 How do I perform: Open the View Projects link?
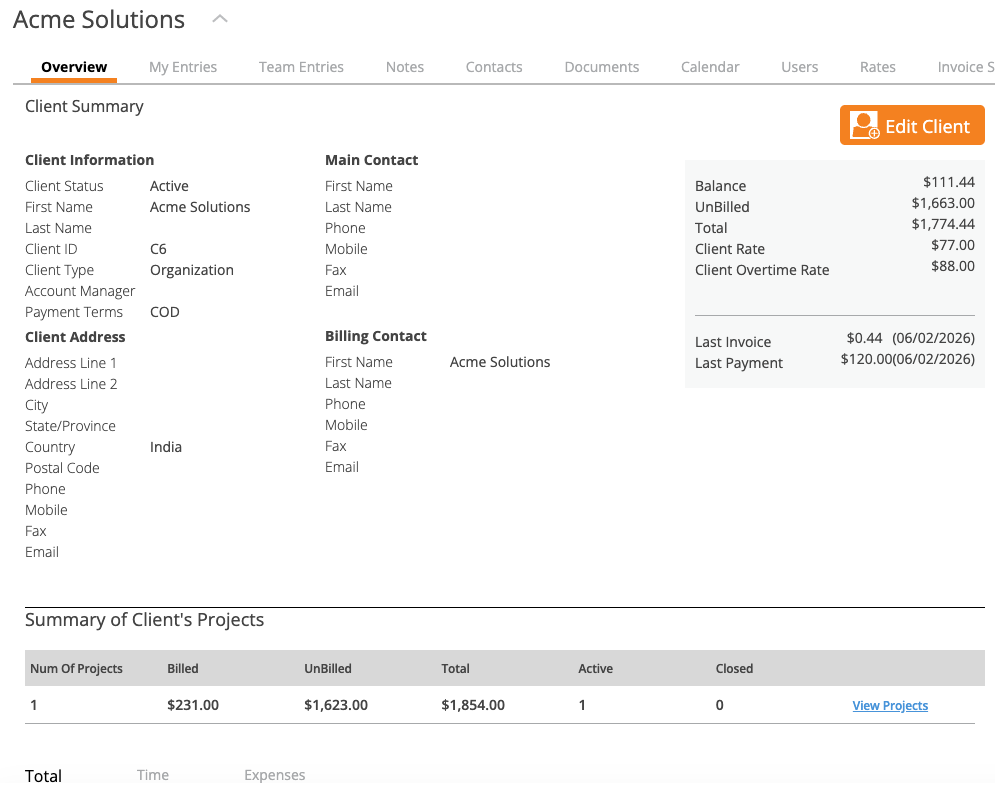coord(890,705)
